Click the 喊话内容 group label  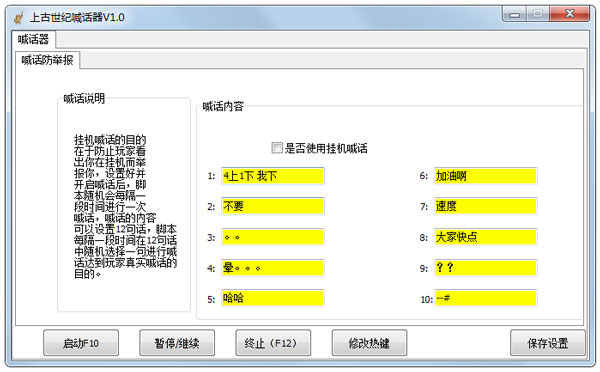223,106
